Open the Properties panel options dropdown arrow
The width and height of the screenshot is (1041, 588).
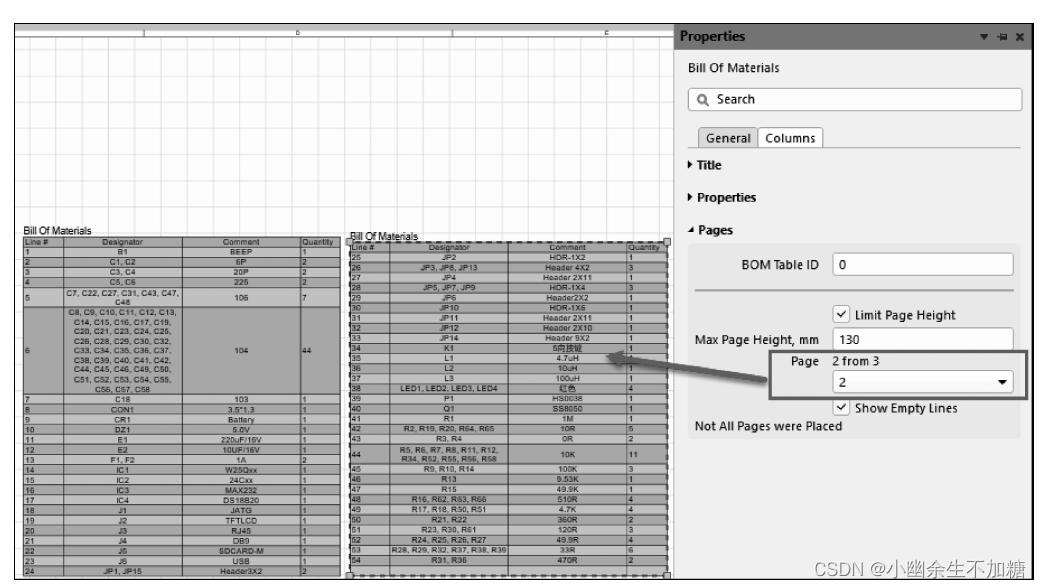tap(984, 37)
